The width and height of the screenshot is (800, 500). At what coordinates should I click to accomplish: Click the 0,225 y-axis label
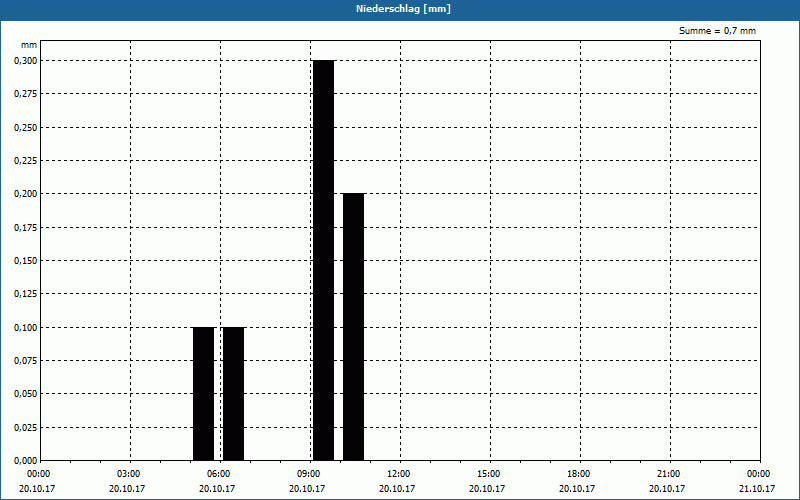pos(26,161)
